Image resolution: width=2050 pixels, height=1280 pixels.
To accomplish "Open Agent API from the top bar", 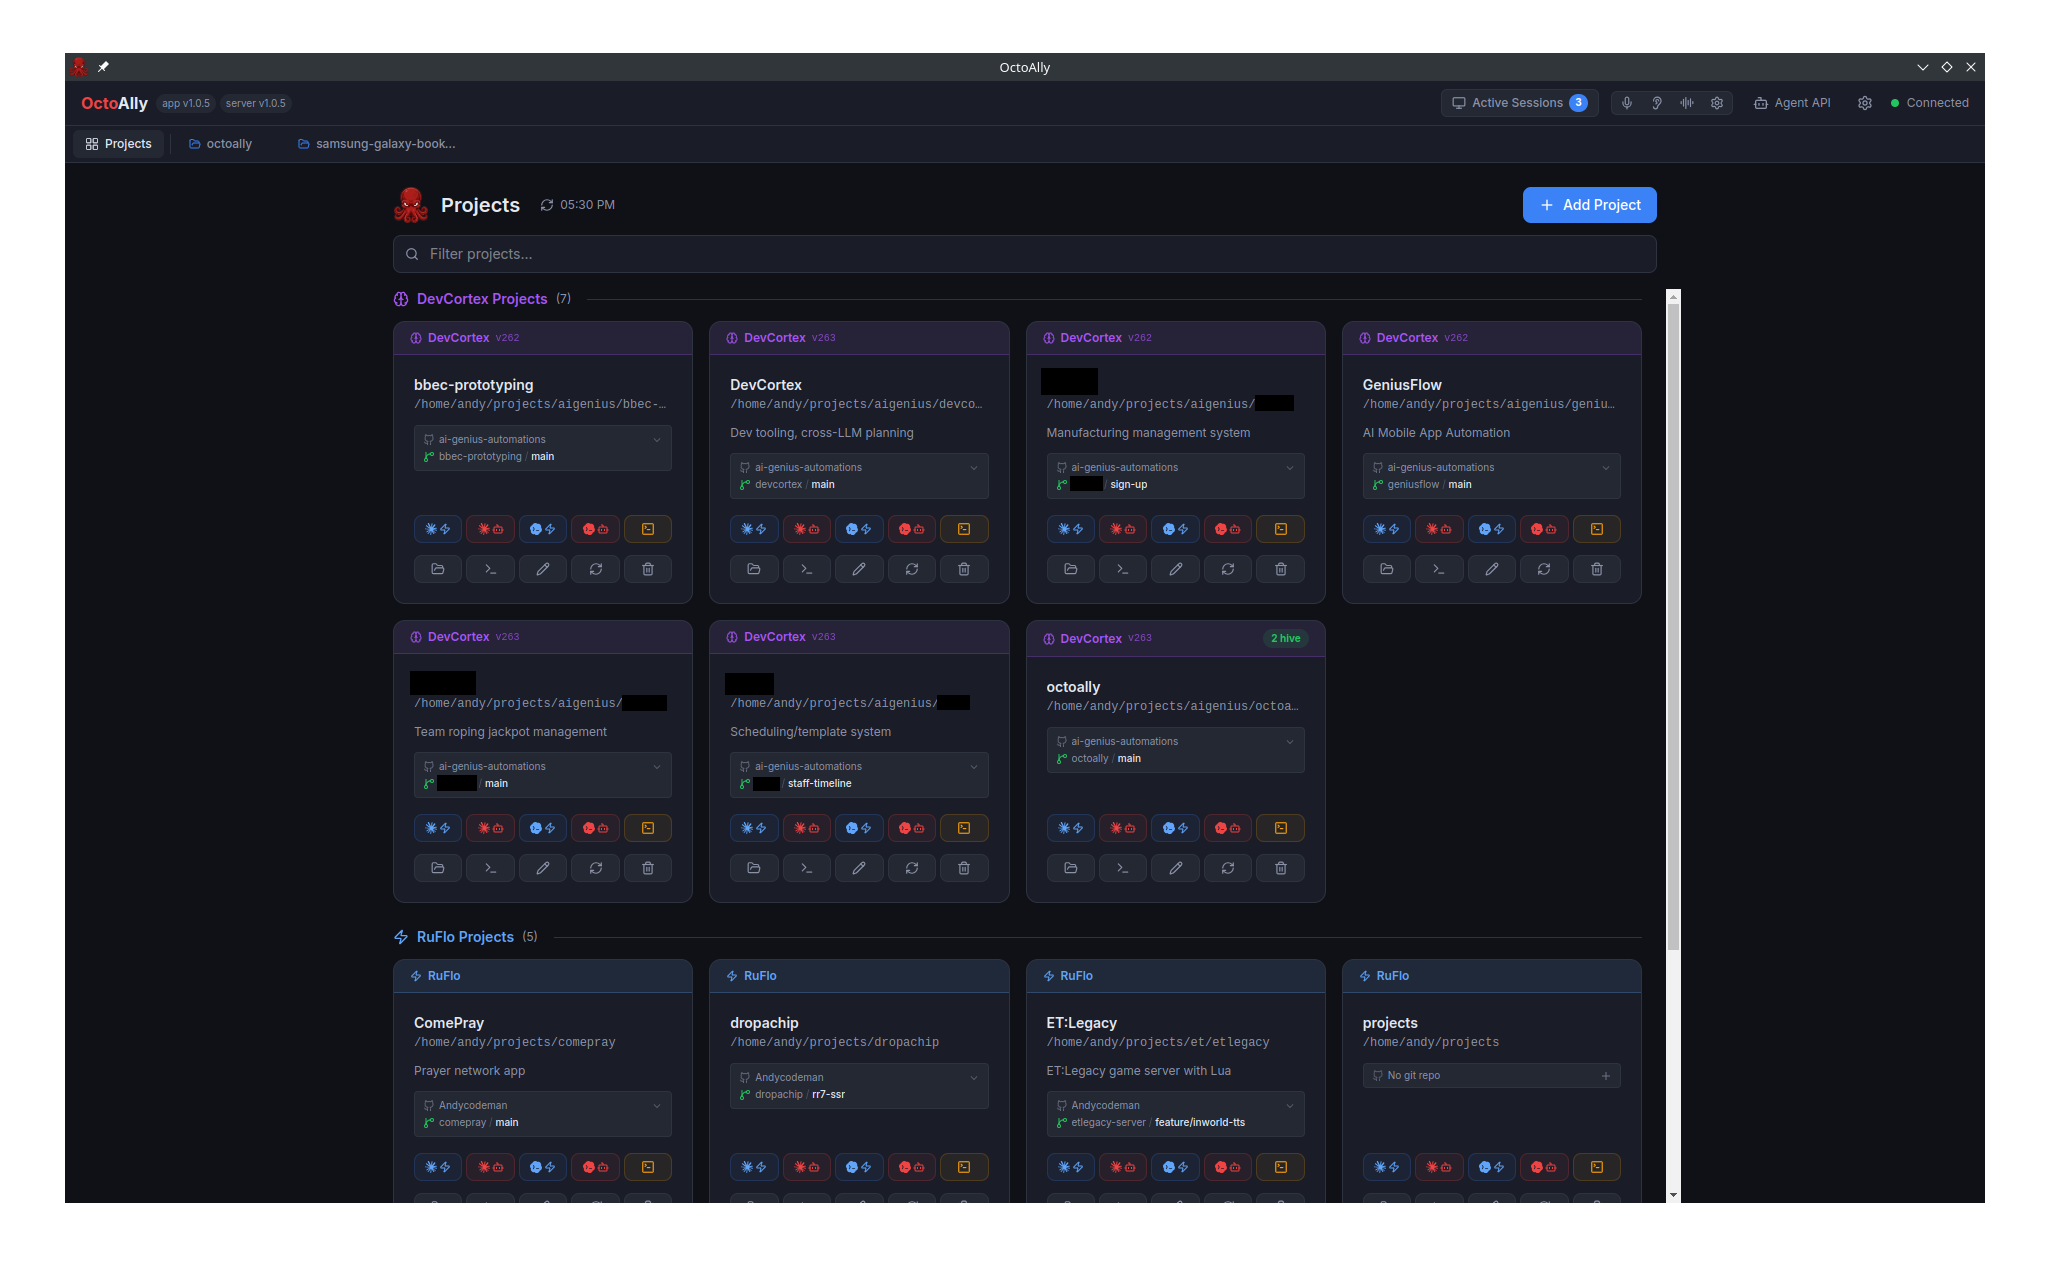I will pos(1792,102).
